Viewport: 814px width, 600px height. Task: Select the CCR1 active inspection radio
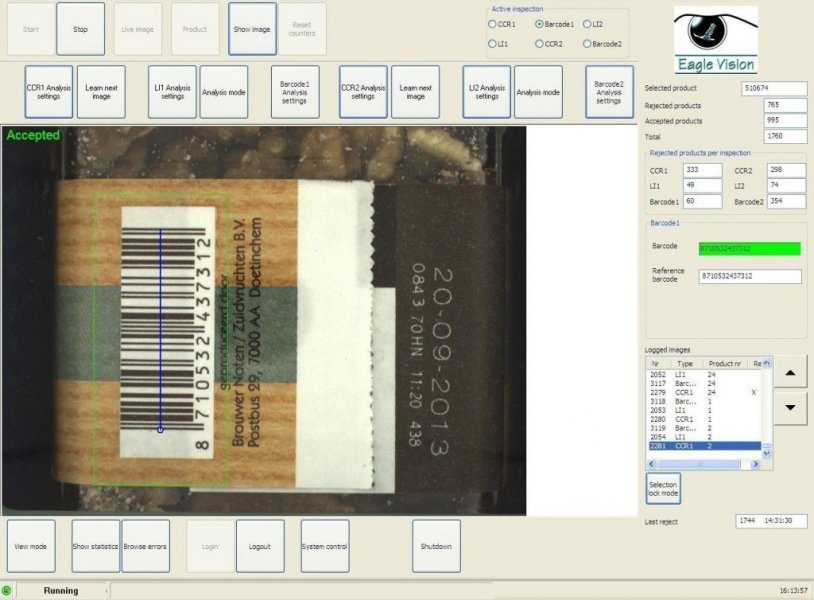[x=492, y=24]
